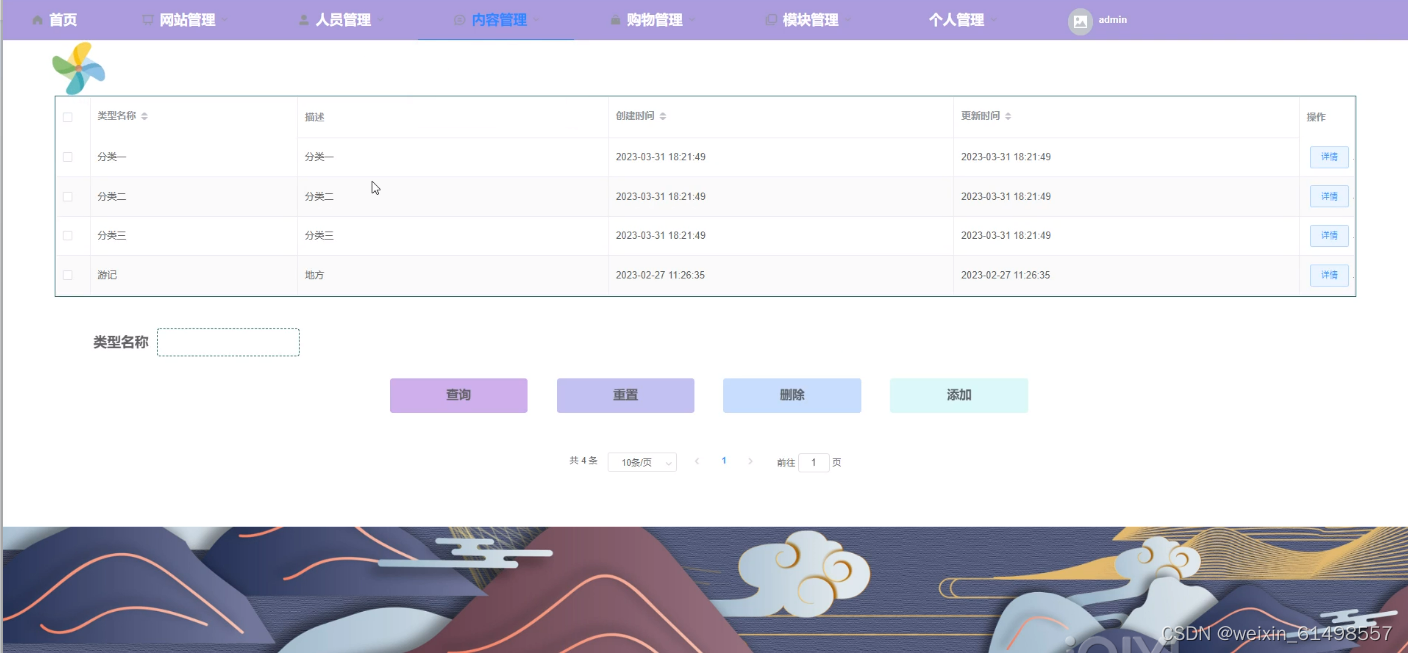Image resolution: width=1408 pixels, height=653 pixels.
Task: Click the monitor icon beside 网站管理
Action: coord(148,20)
